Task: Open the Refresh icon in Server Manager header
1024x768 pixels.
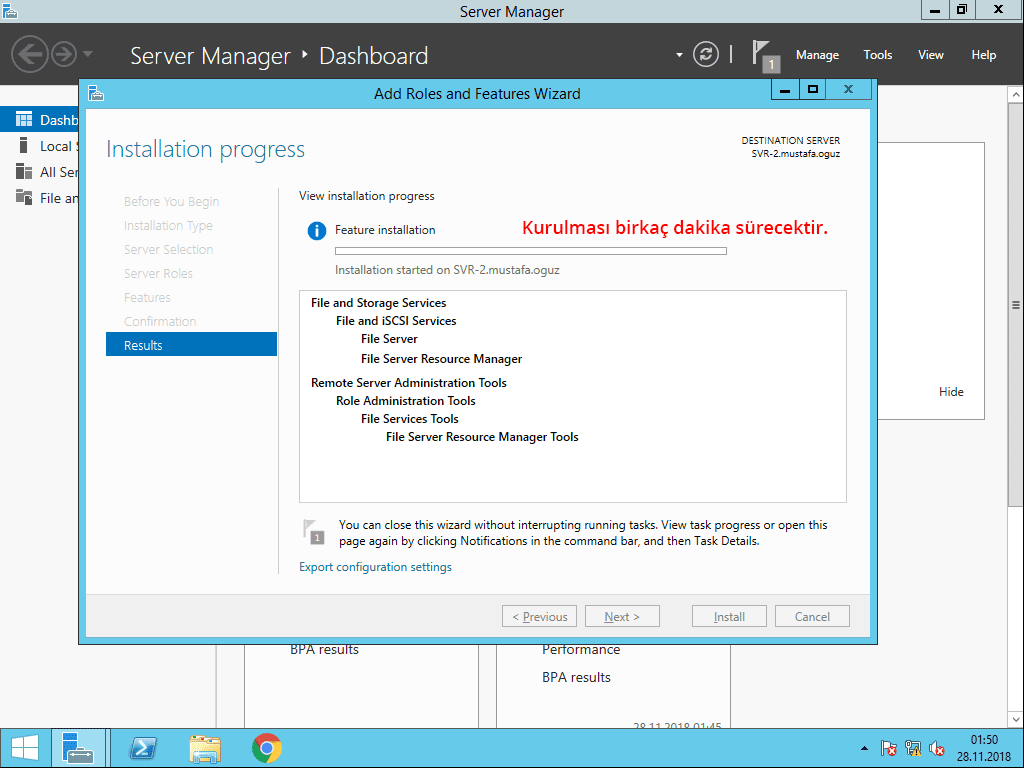Action: tap(705, 55)
